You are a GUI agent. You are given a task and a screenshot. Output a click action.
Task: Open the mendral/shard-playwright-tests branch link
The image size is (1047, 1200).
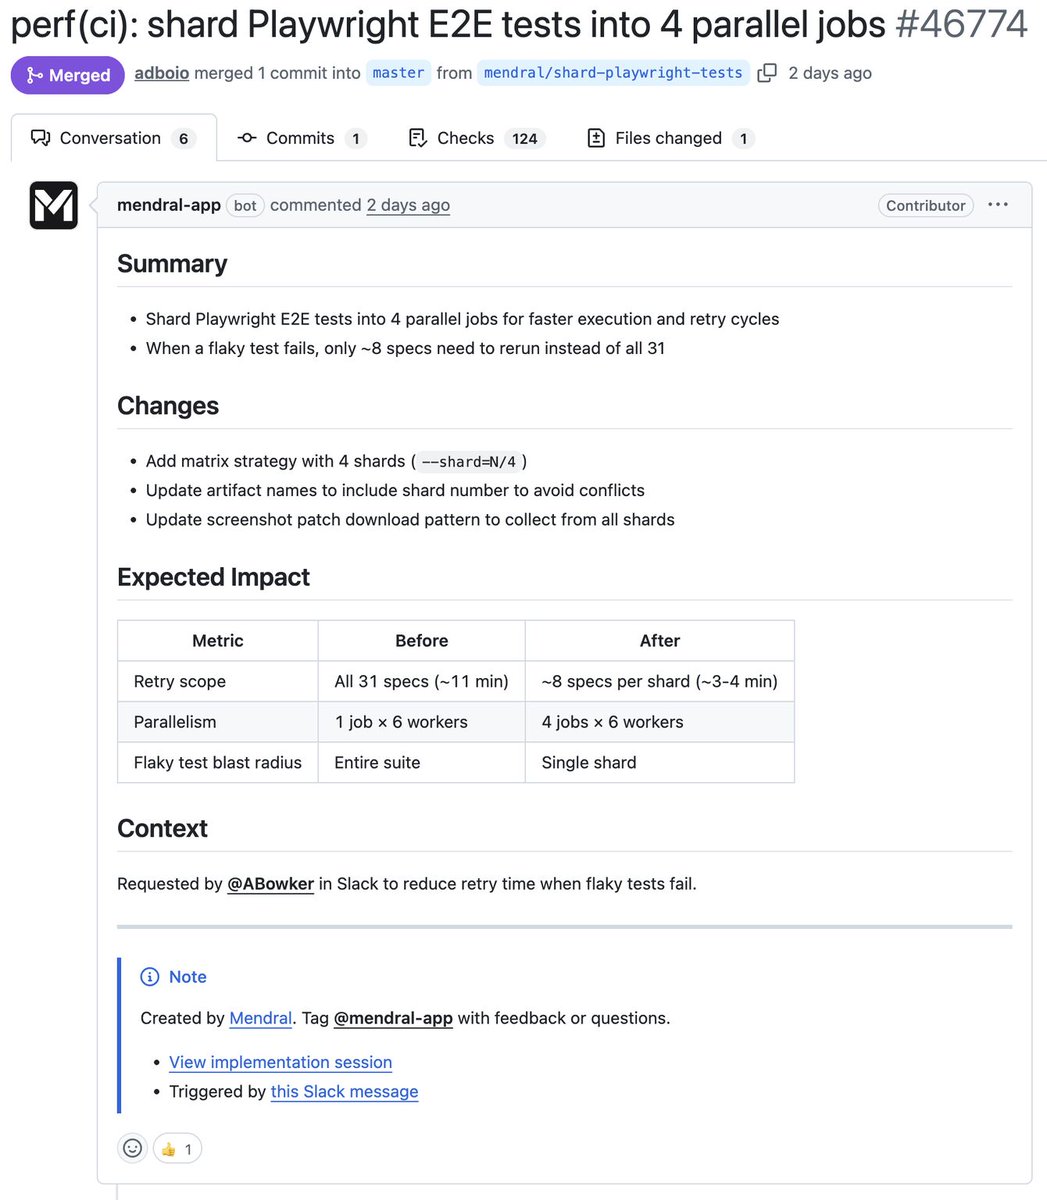(613, 73)
